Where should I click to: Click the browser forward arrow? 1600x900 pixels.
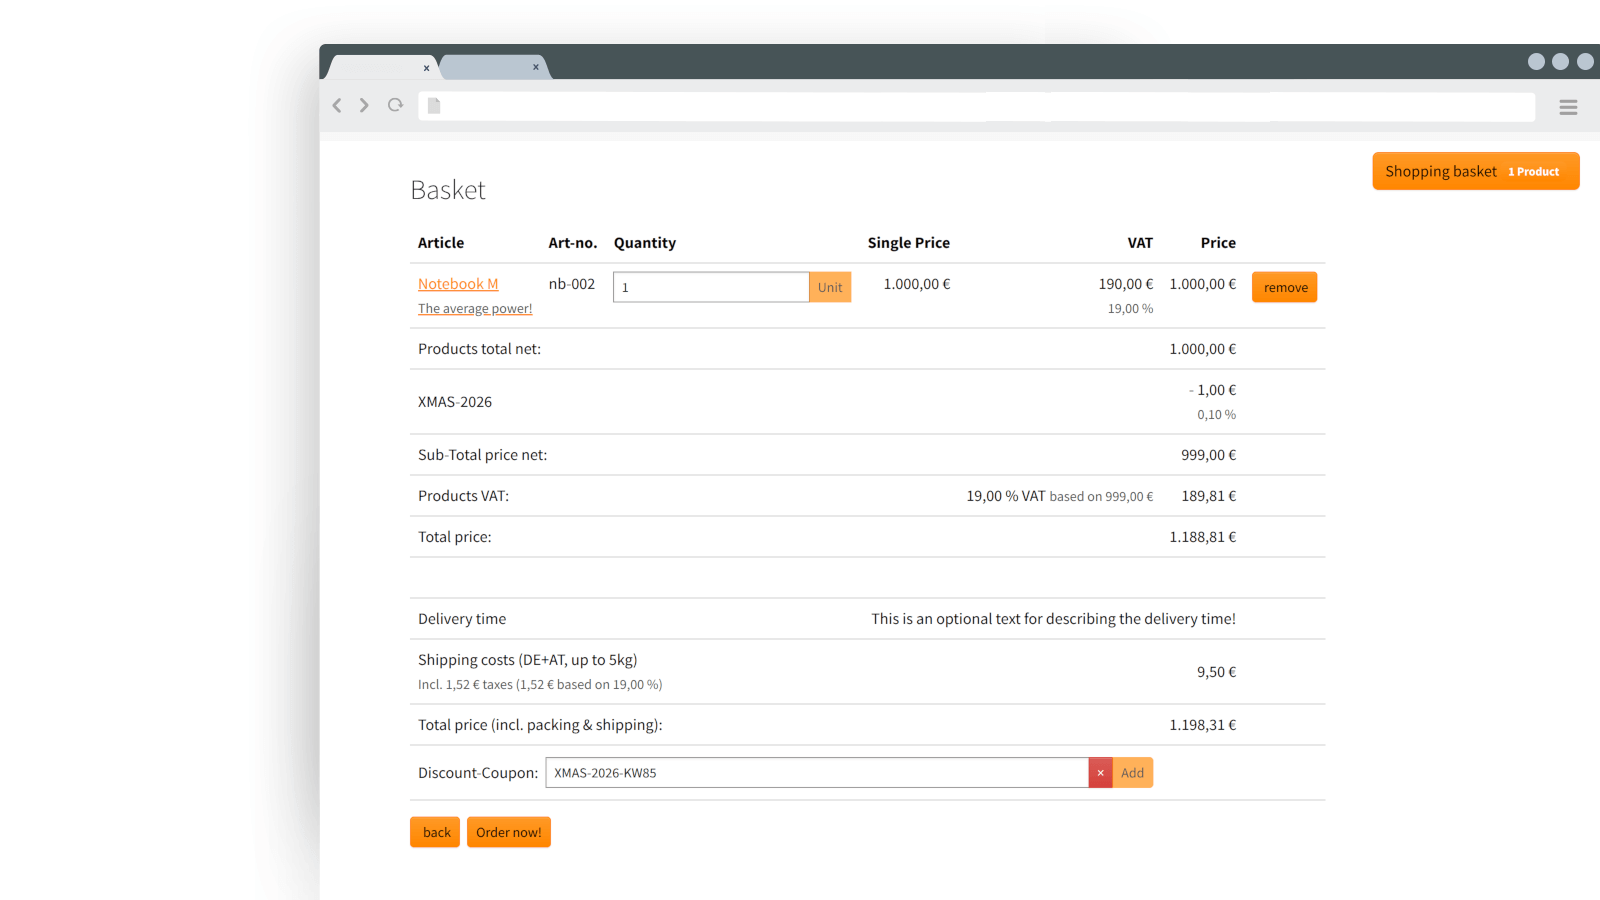[364, 106]
